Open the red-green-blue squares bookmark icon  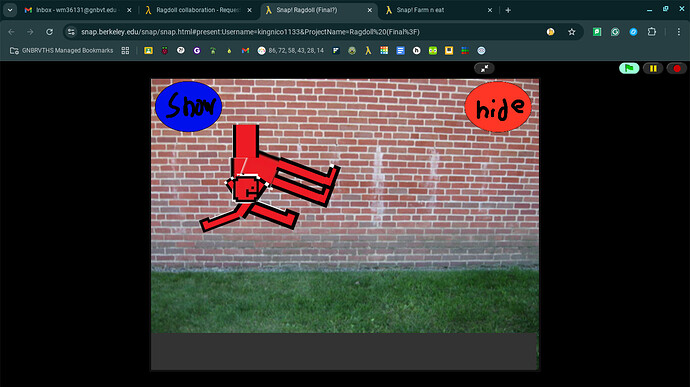click(x=465, y=51)
